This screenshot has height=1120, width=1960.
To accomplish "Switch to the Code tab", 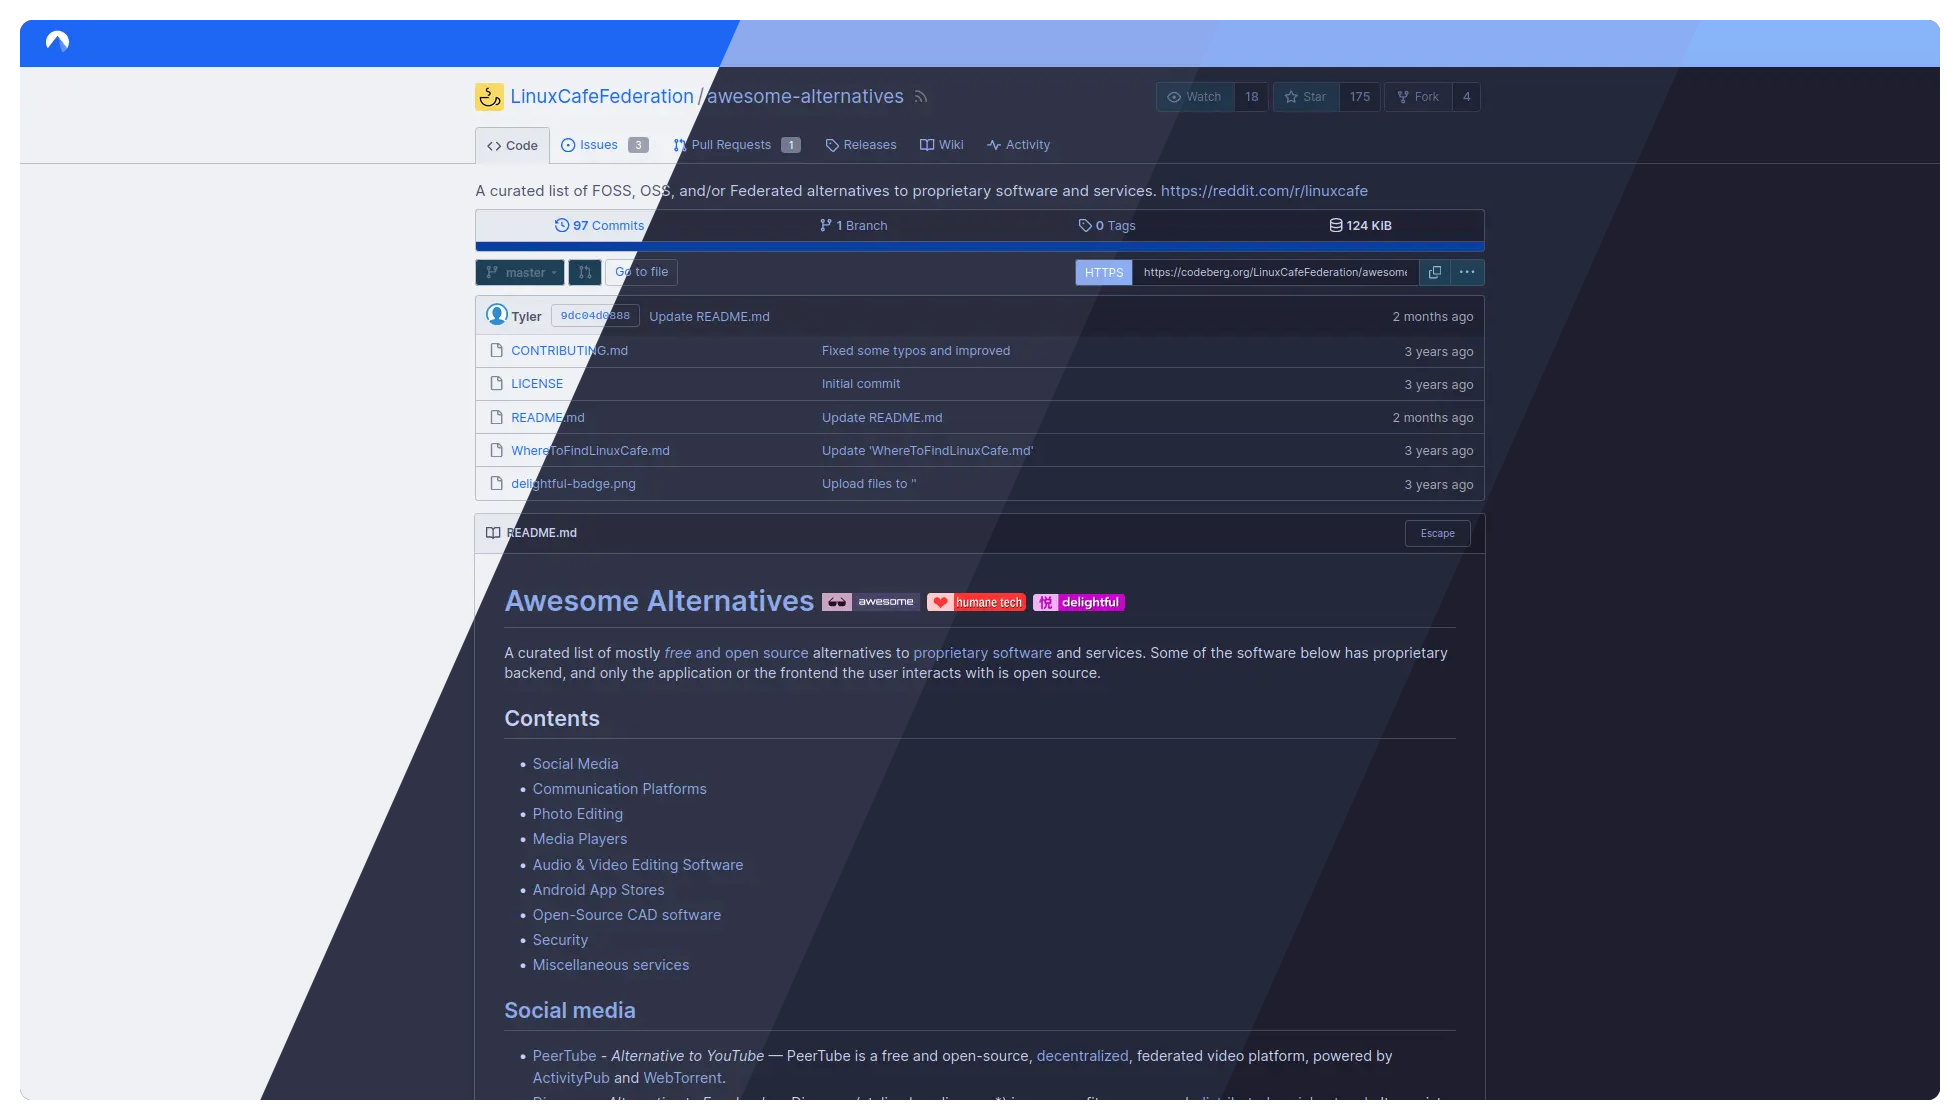I will (512, 146).
